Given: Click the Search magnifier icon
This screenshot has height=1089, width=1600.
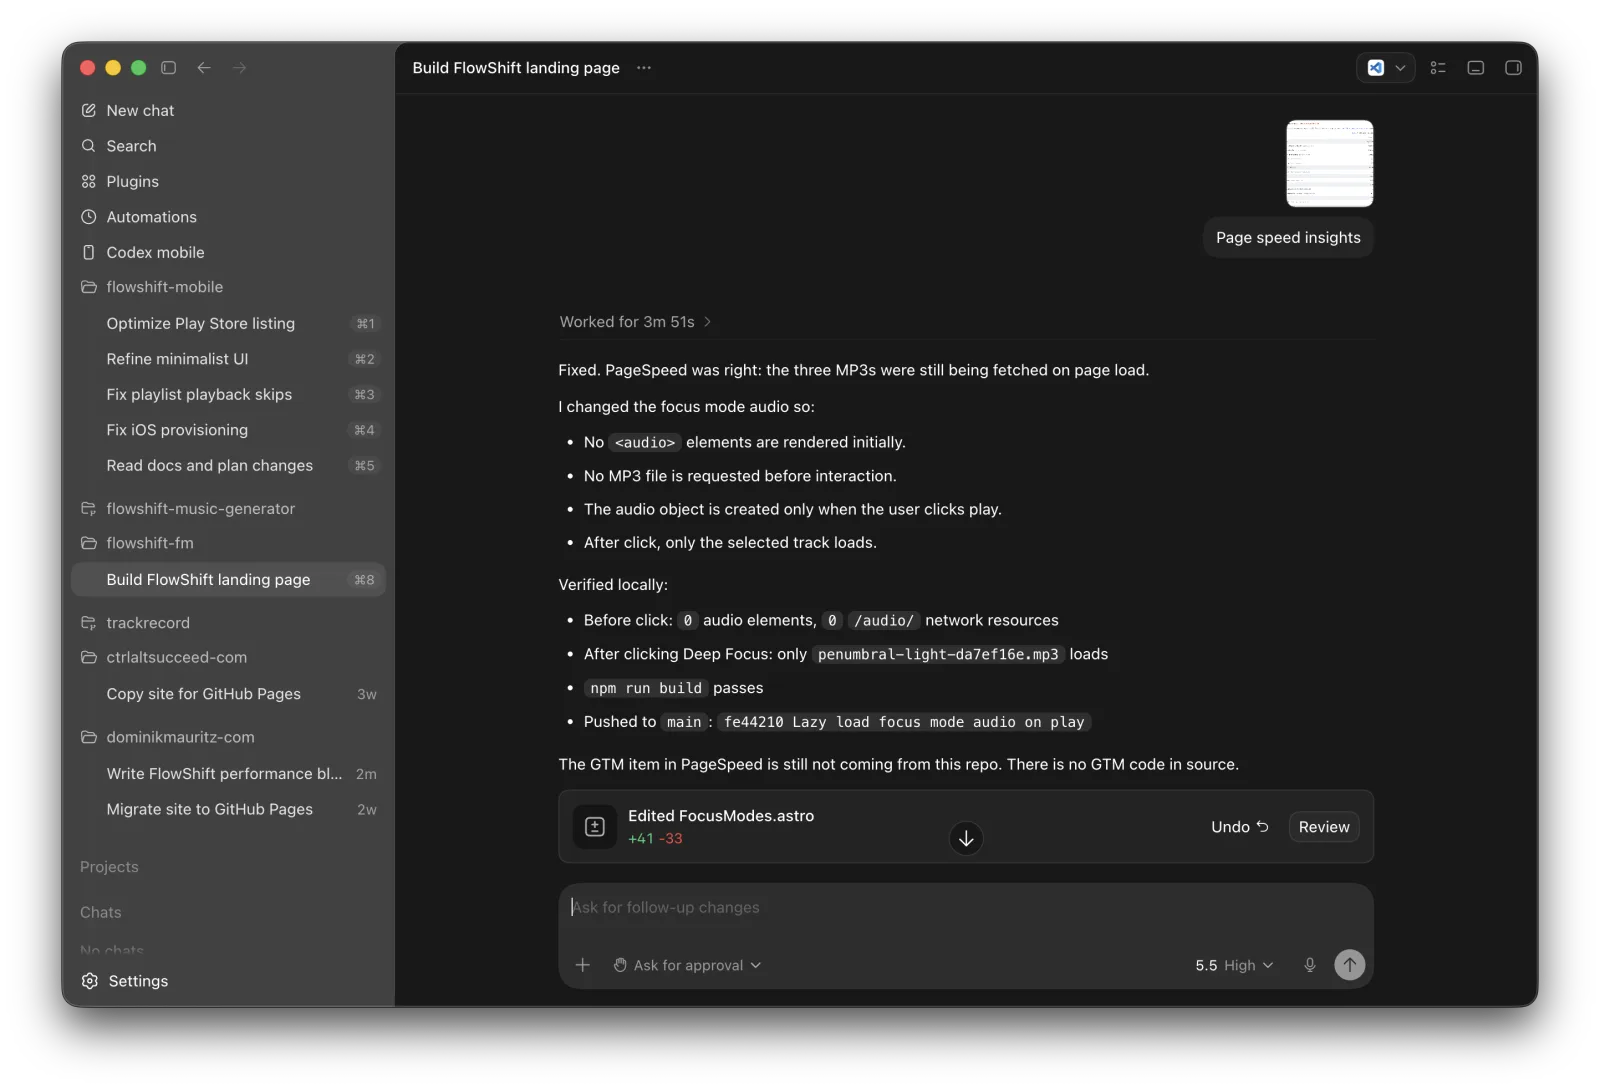Looking at the screenshot, I should click(x=88, y=146).
